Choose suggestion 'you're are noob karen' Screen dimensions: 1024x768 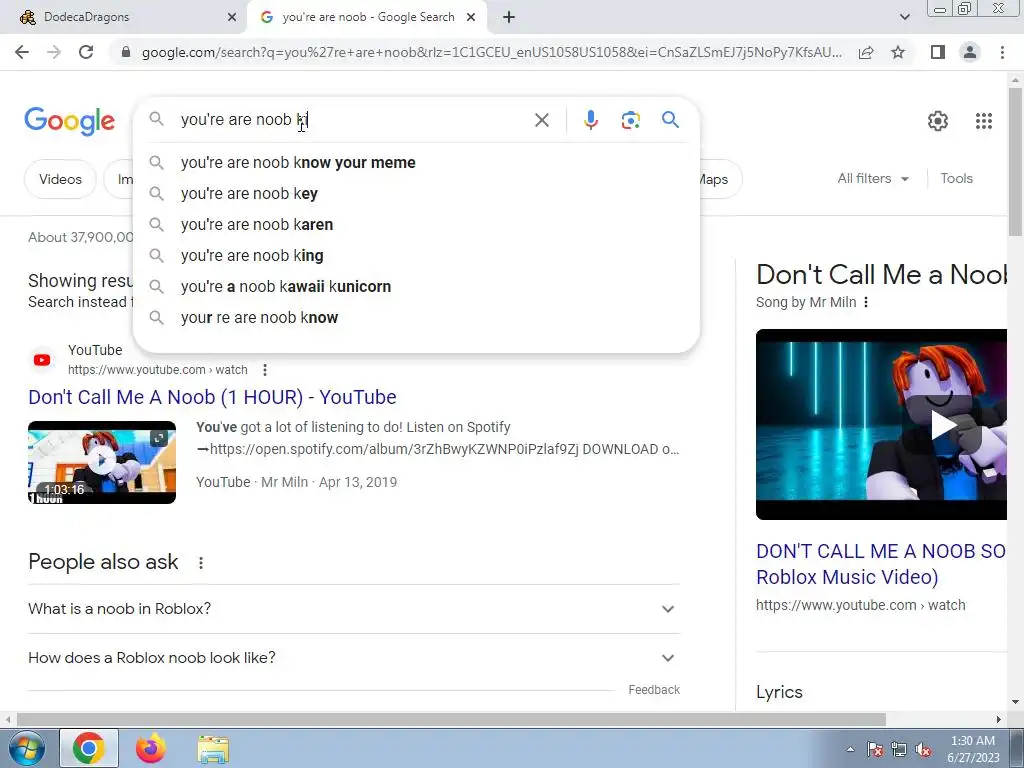416,225
